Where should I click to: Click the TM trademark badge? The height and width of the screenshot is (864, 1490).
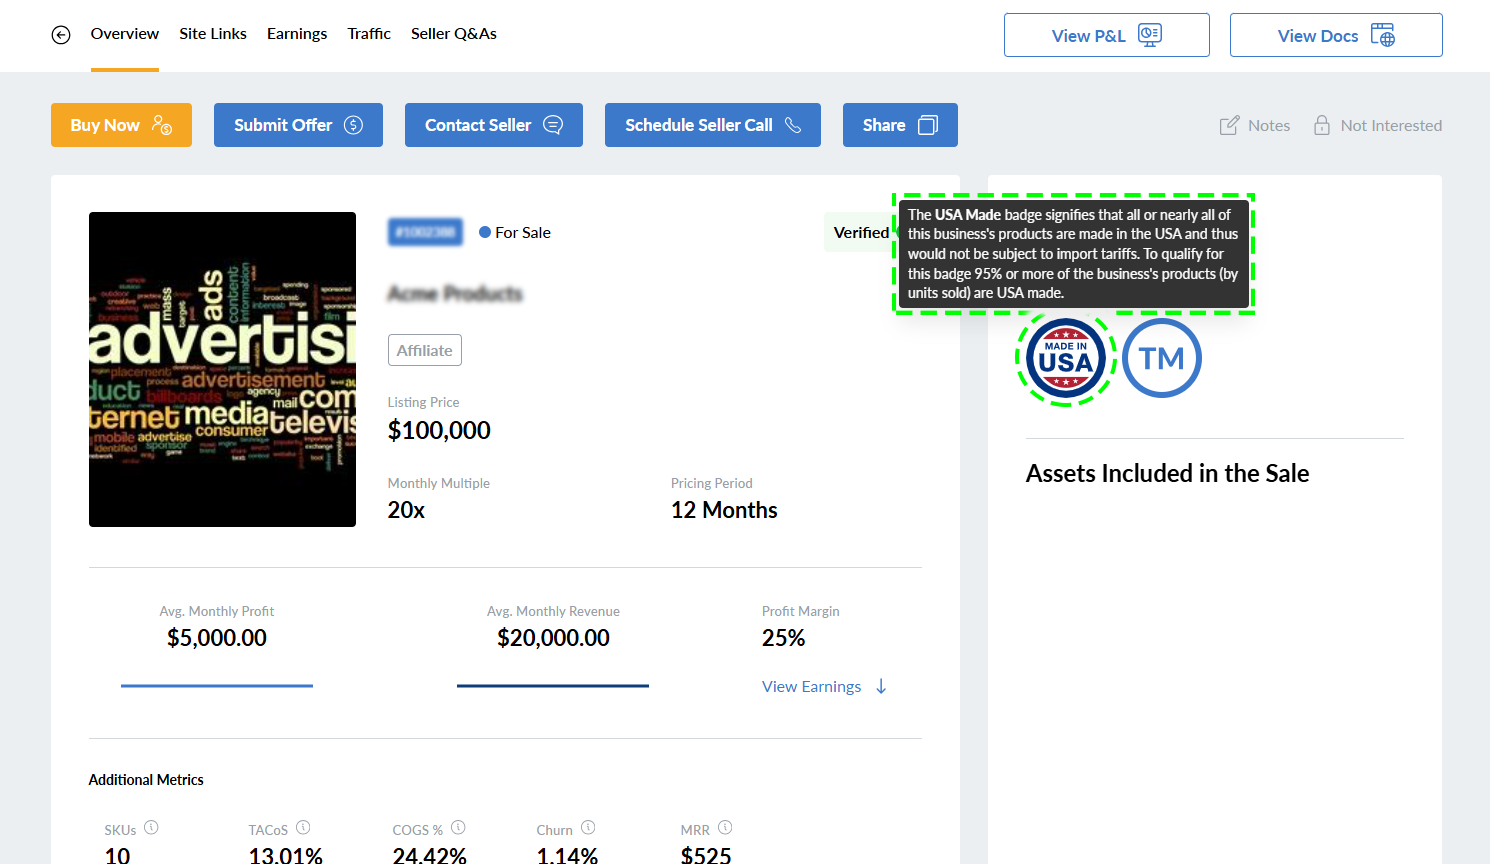point(1161,359)
